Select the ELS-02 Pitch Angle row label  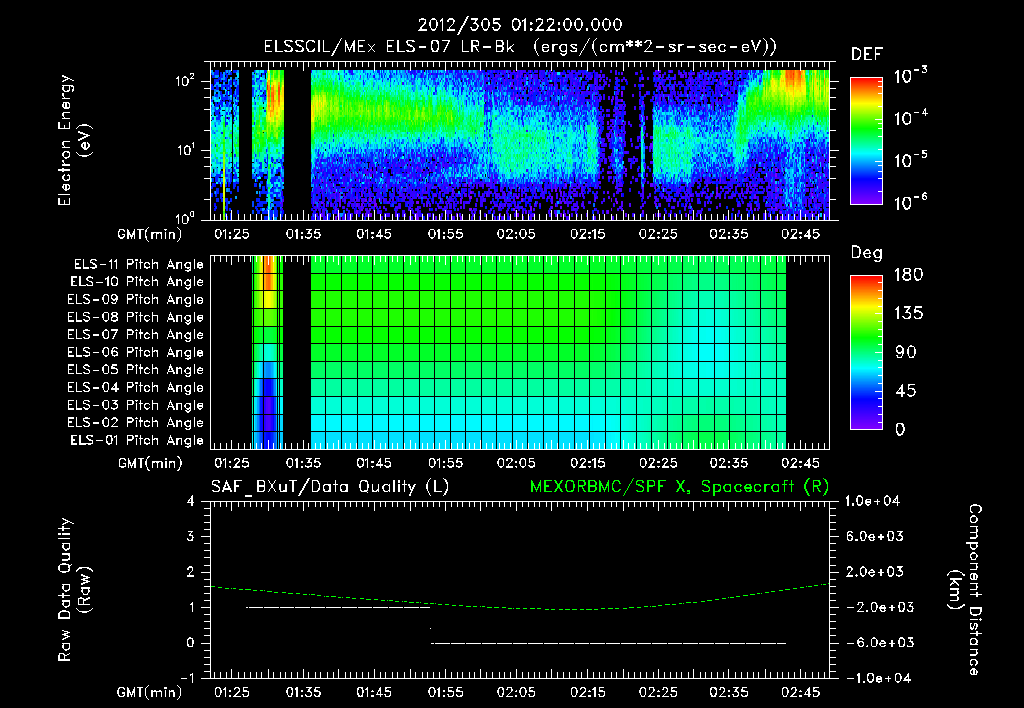point(136,423)
